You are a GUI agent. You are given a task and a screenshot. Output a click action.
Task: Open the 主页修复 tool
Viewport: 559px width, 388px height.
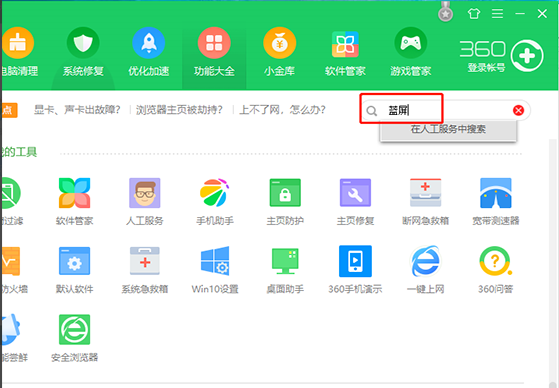(355, 201)
